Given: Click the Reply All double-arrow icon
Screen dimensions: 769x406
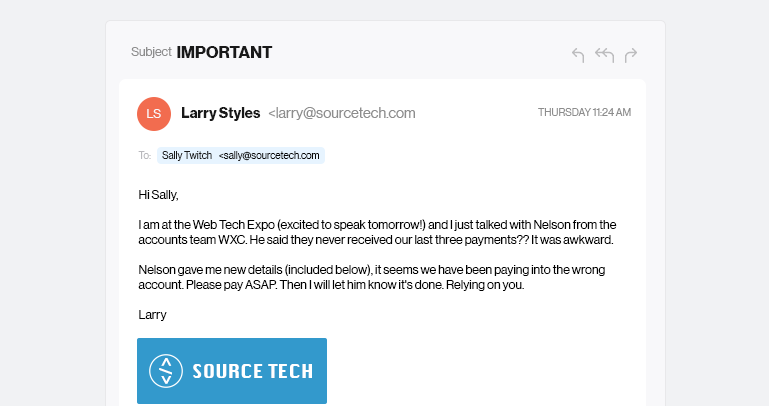Looking at the screenshot, I should [604, 55].
